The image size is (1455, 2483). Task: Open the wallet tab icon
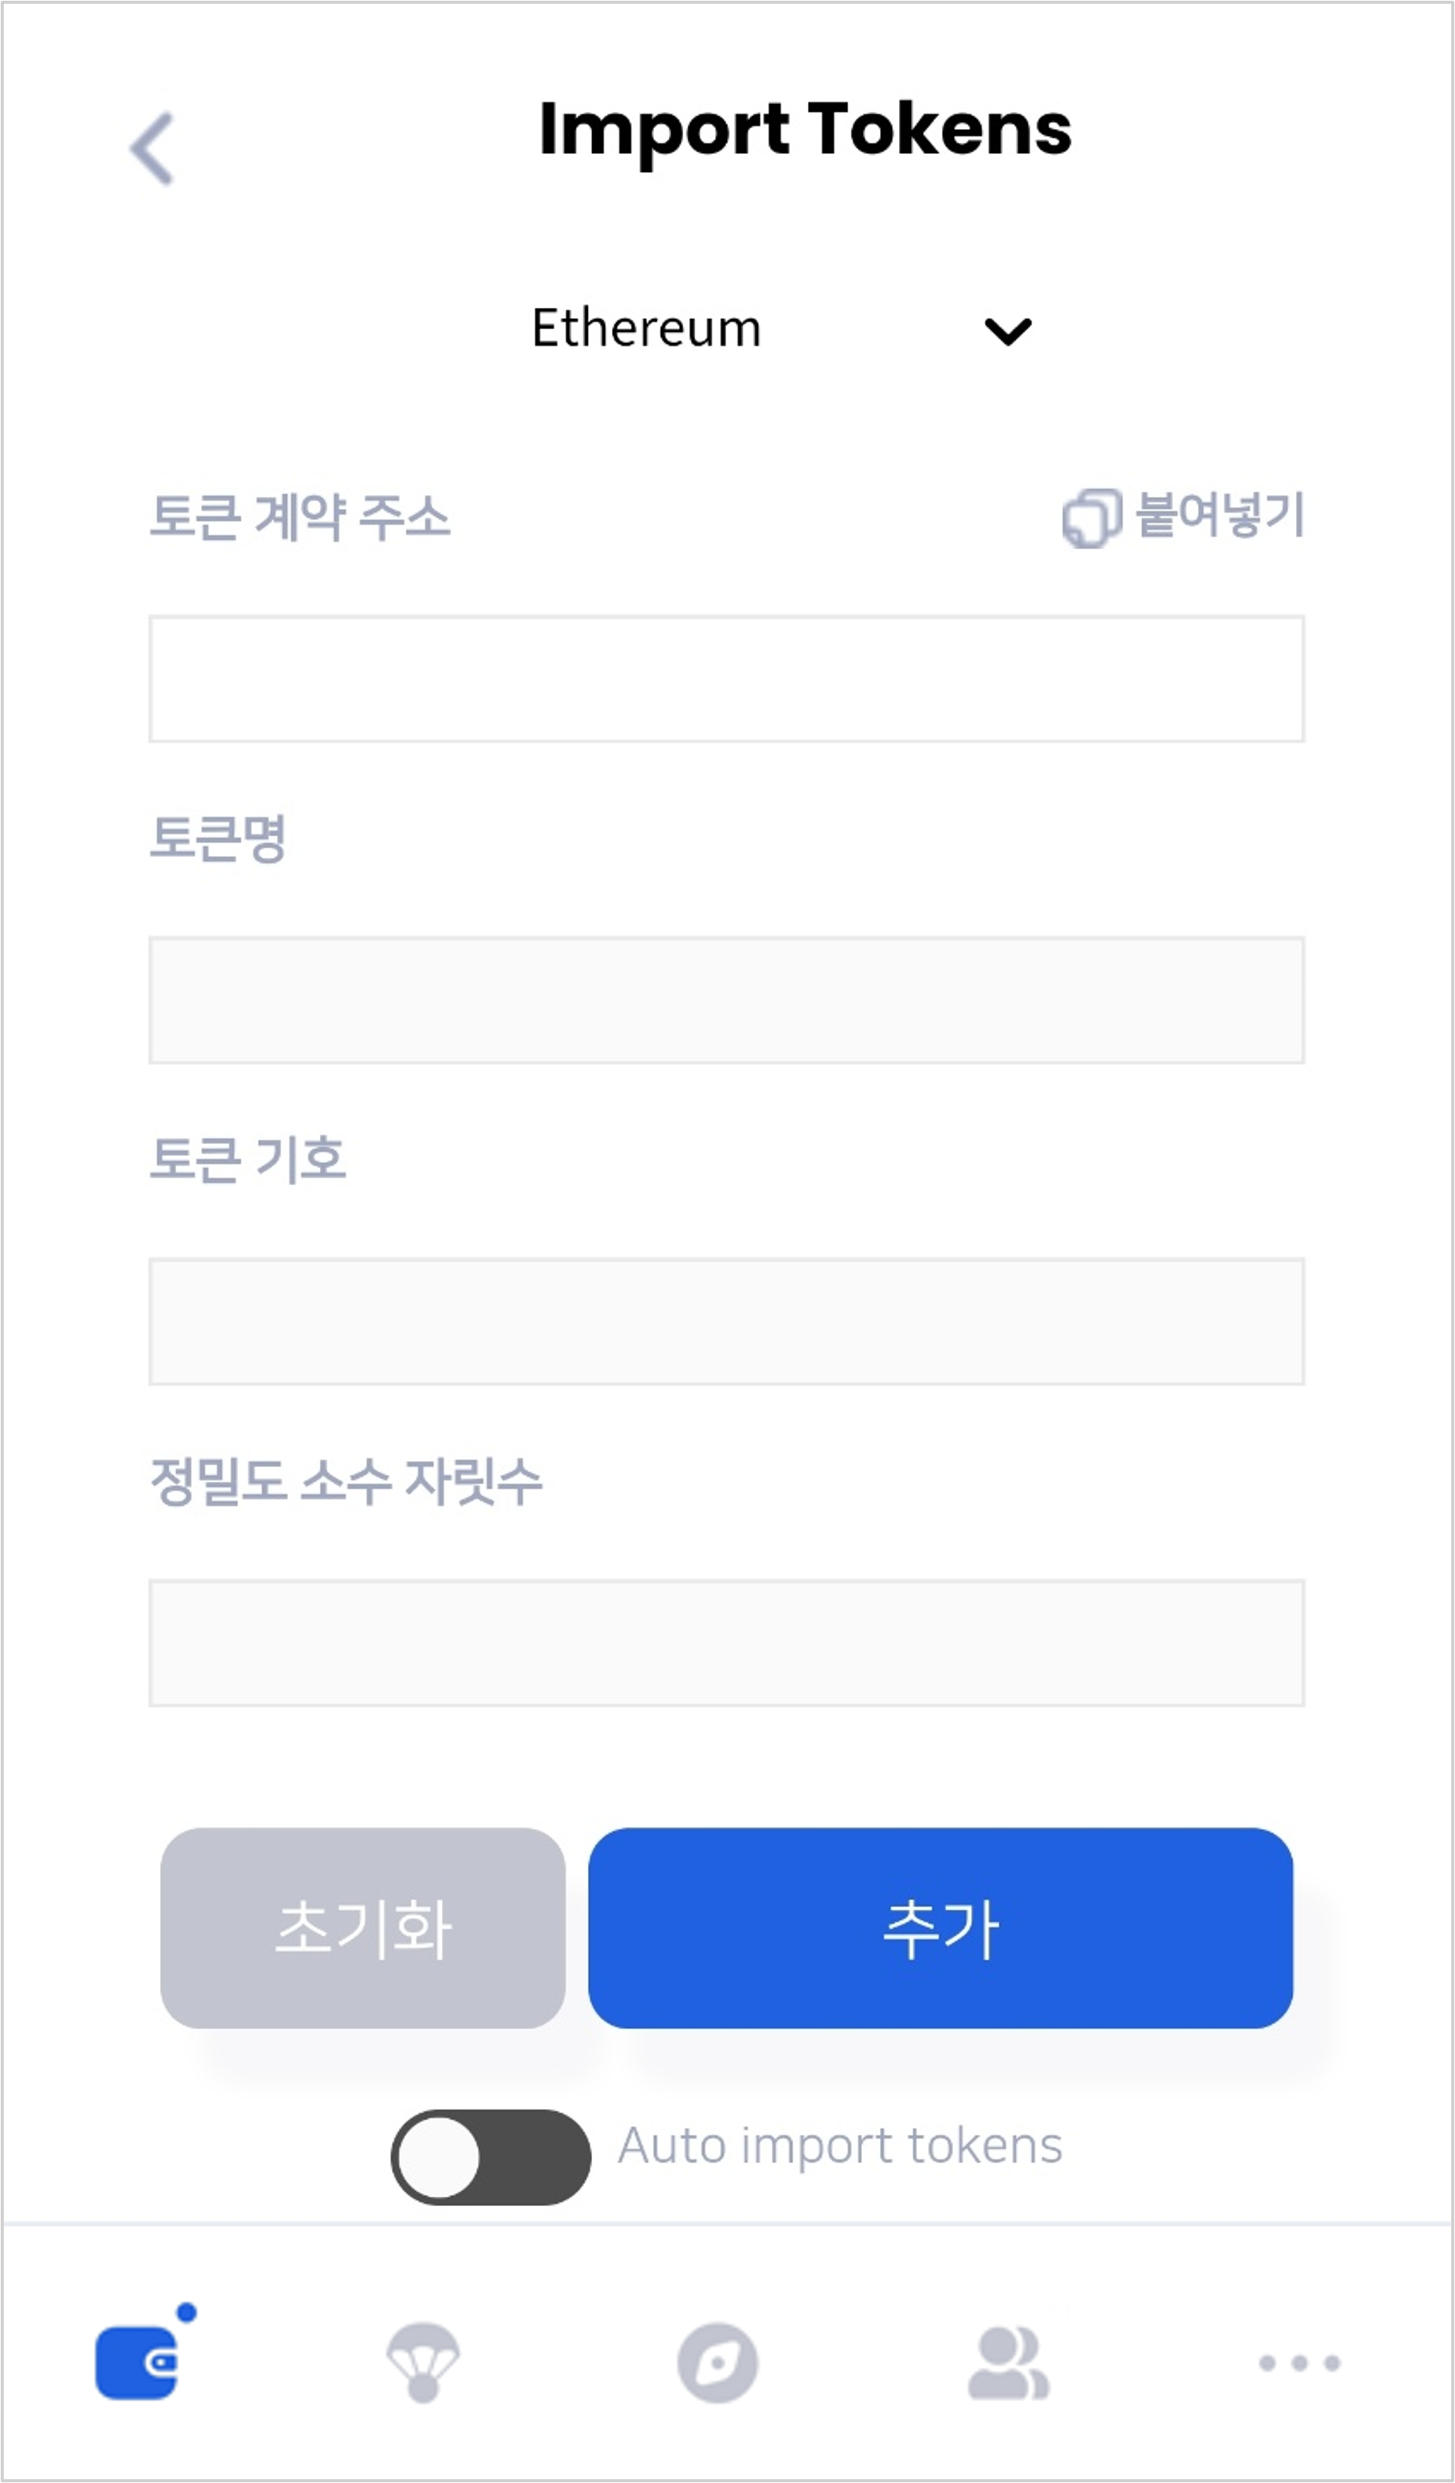pos(137,2363)
